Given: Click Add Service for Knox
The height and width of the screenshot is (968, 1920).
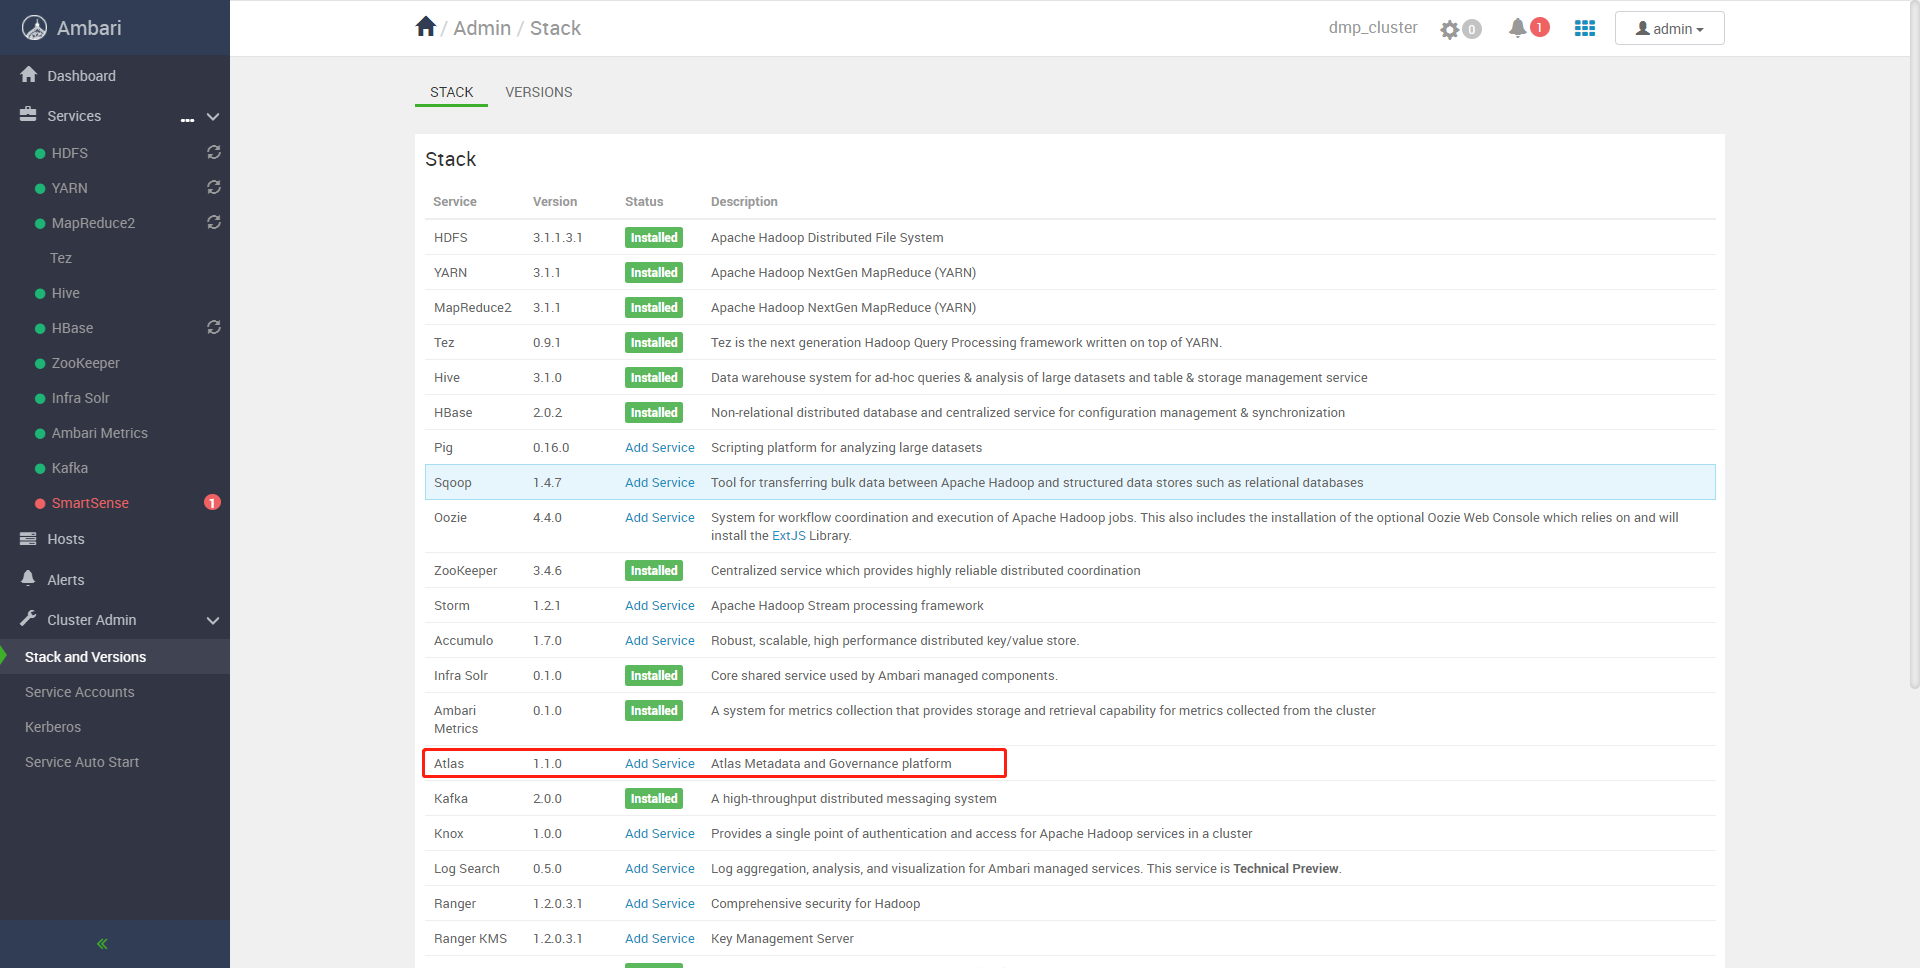Looking at the screenshot, I should tap(660, 833).
